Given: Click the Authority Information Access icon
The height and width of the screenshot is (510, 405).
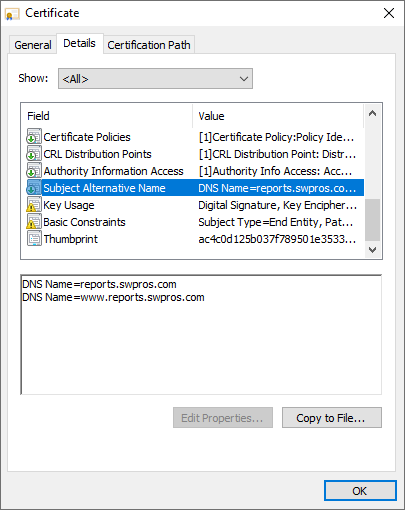Looking at the screenshot, I should [34, 171].
